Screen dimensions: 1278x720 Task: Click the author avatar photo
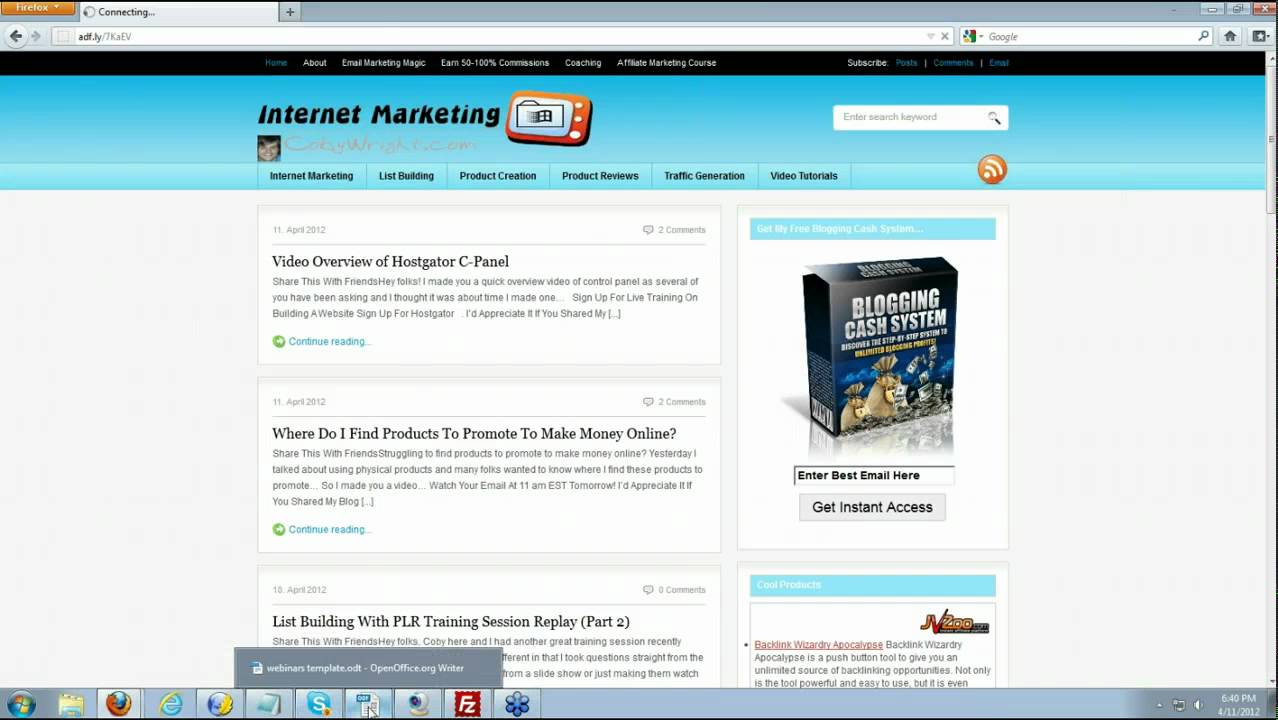tap(268, 148)
